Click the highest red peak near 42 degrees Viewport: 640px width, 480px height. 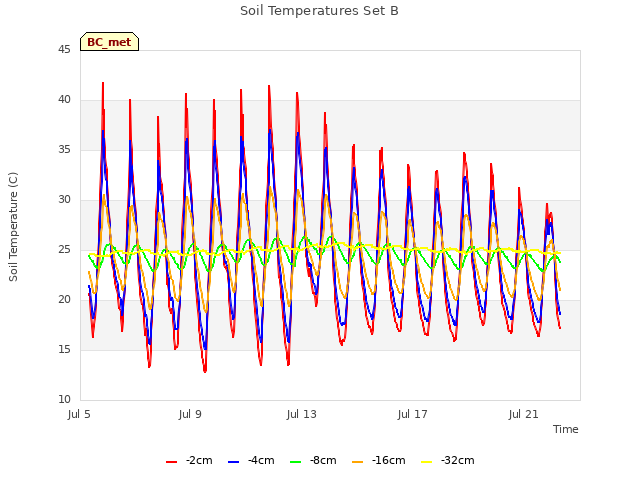pyautogui.click(x=103, y=83)
